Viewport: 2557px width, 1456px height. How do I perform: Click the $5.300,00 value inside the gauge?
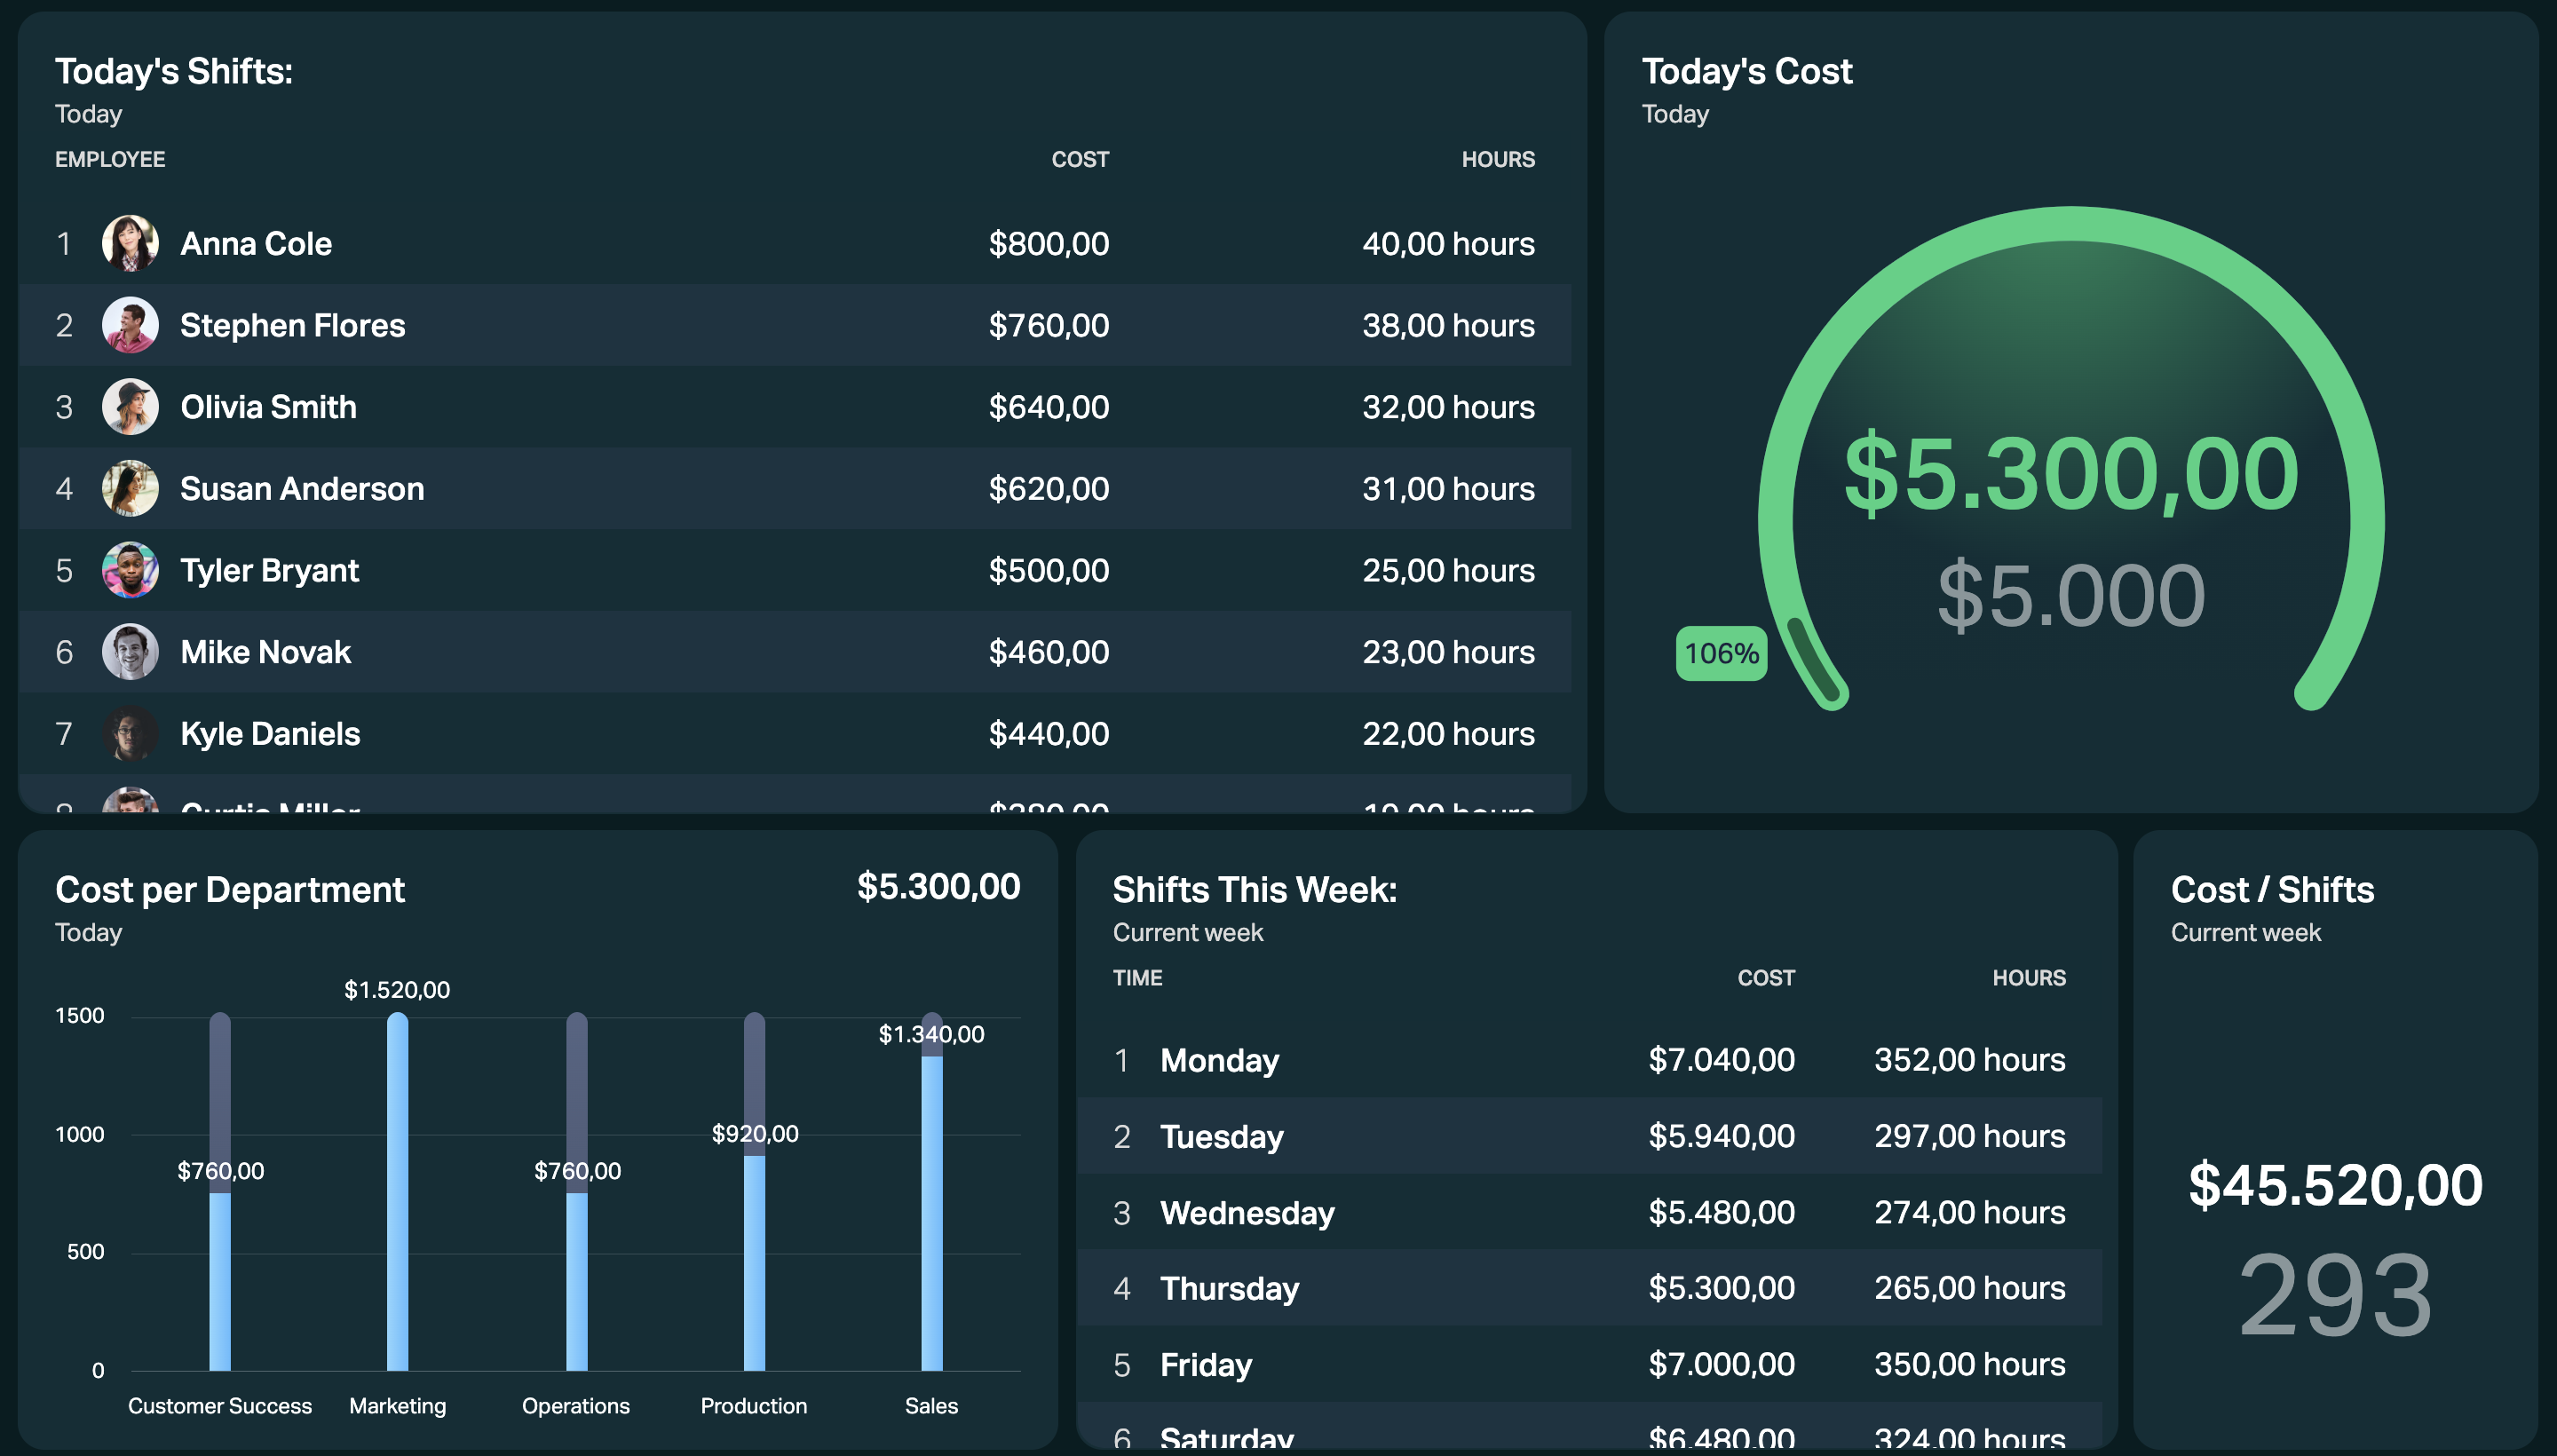2071,474
